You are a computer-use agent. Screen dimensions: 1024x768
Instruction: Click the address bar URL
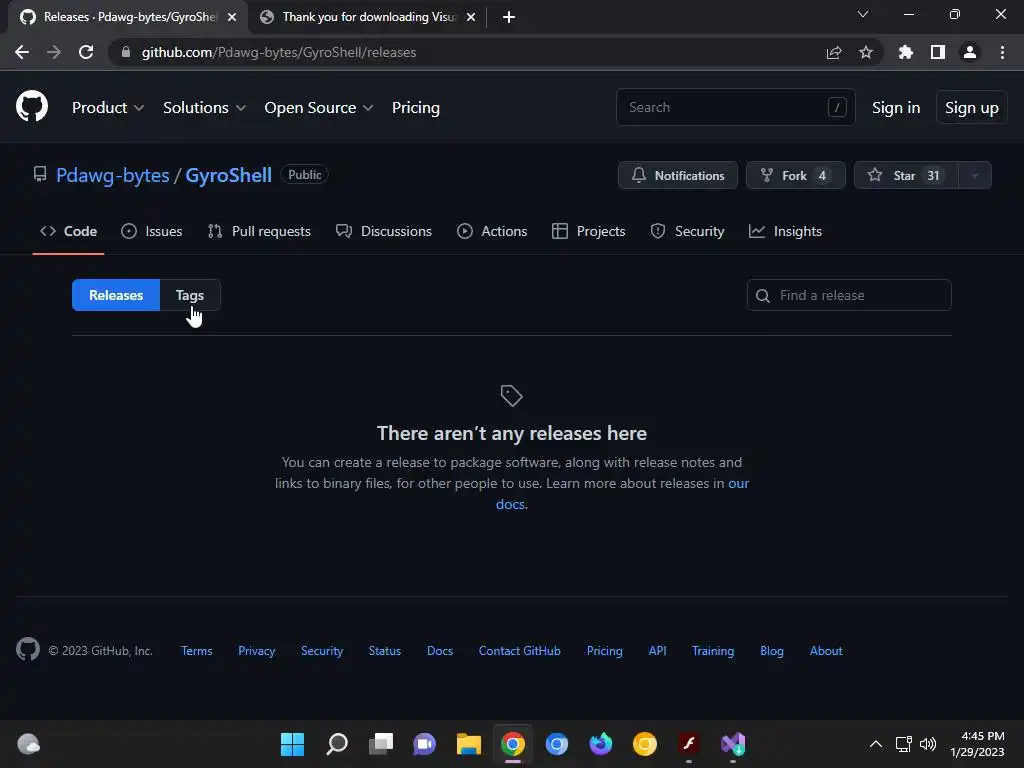pyautogui.click(x=279, y=52)
